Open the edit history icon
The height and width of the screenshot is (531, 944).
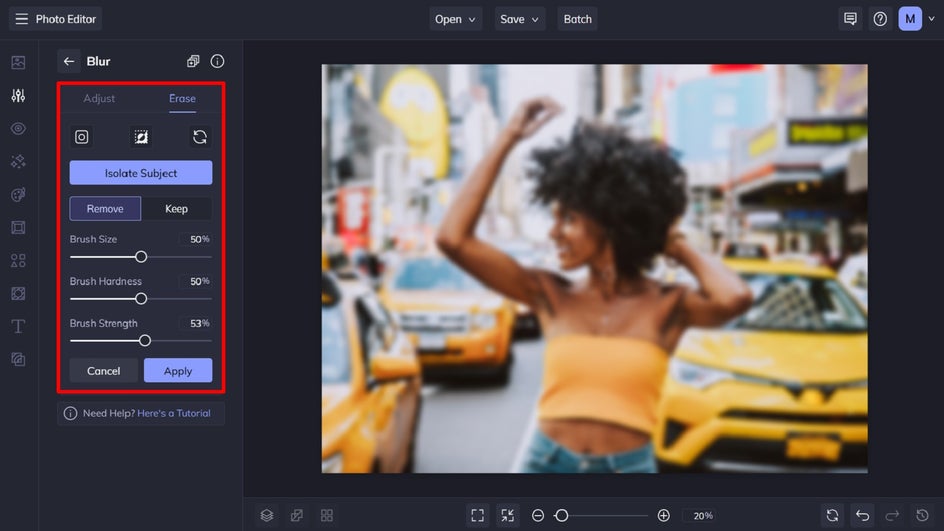click(922, 516)
